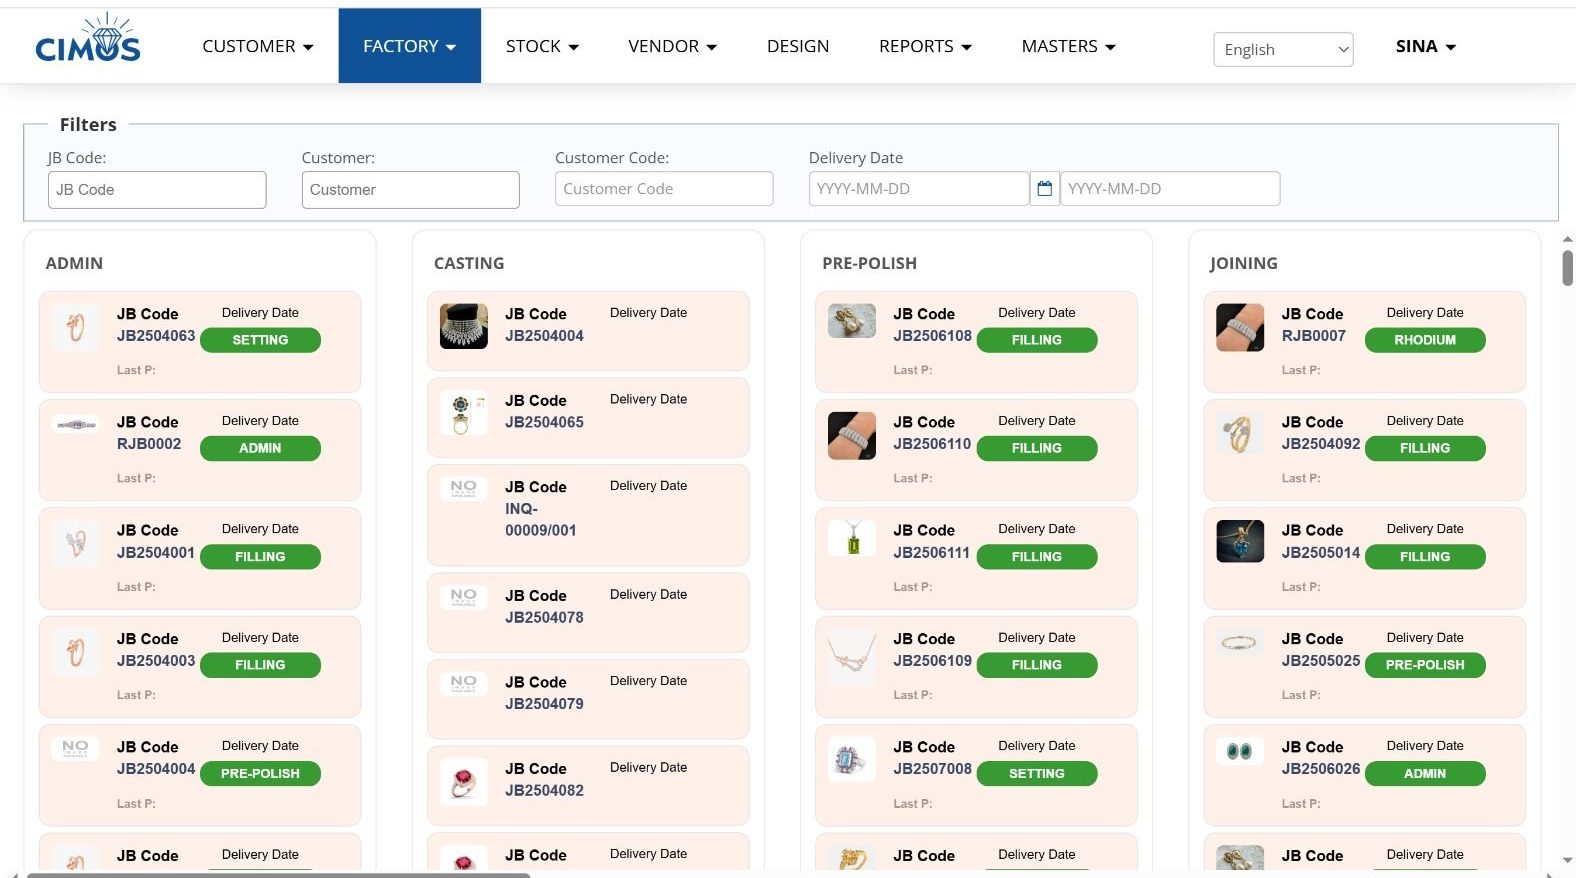Viewport: 1576px width, 878px height.
Task: Click no-image placeholder for Admin JB2504004
Action: click(75, 748)
